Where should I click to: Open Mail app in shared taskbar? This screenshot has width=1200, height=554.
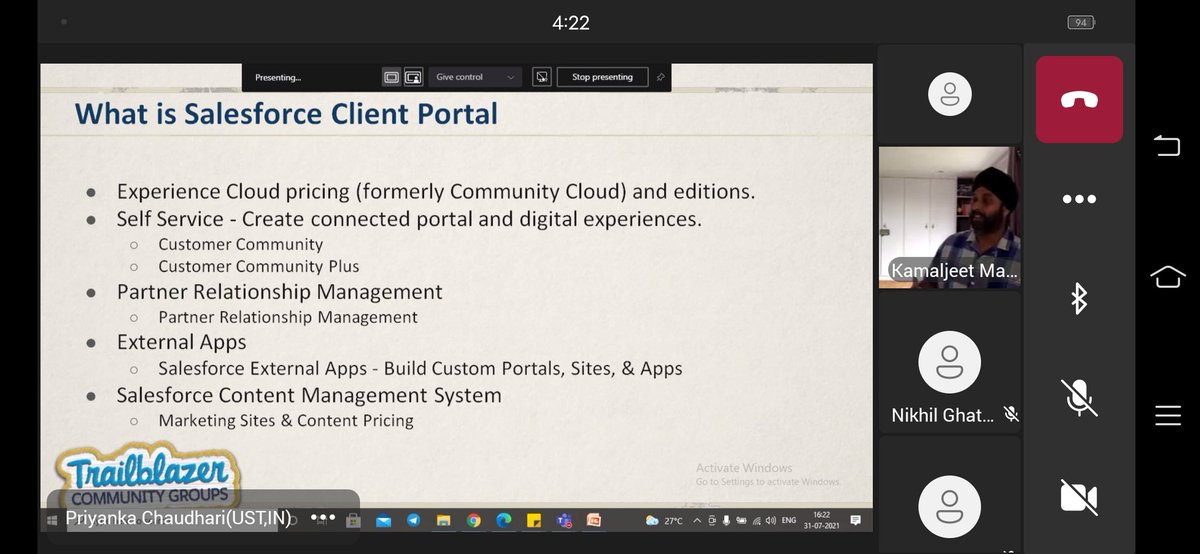click(384, 520)
